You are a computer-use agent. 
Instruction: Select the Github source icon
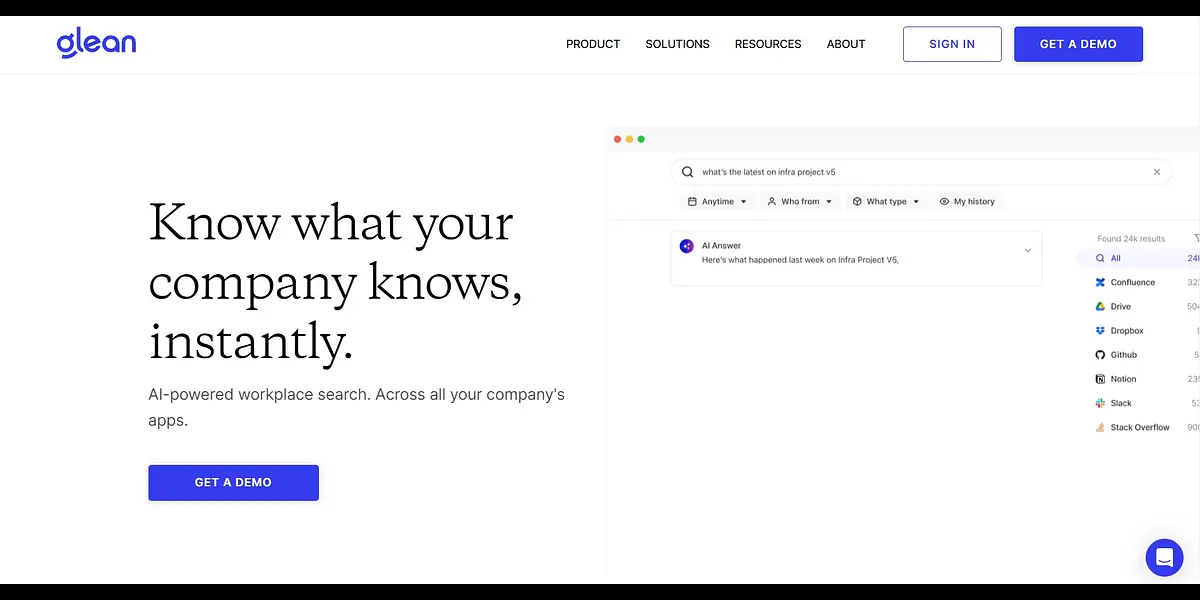pos(1100,355)
